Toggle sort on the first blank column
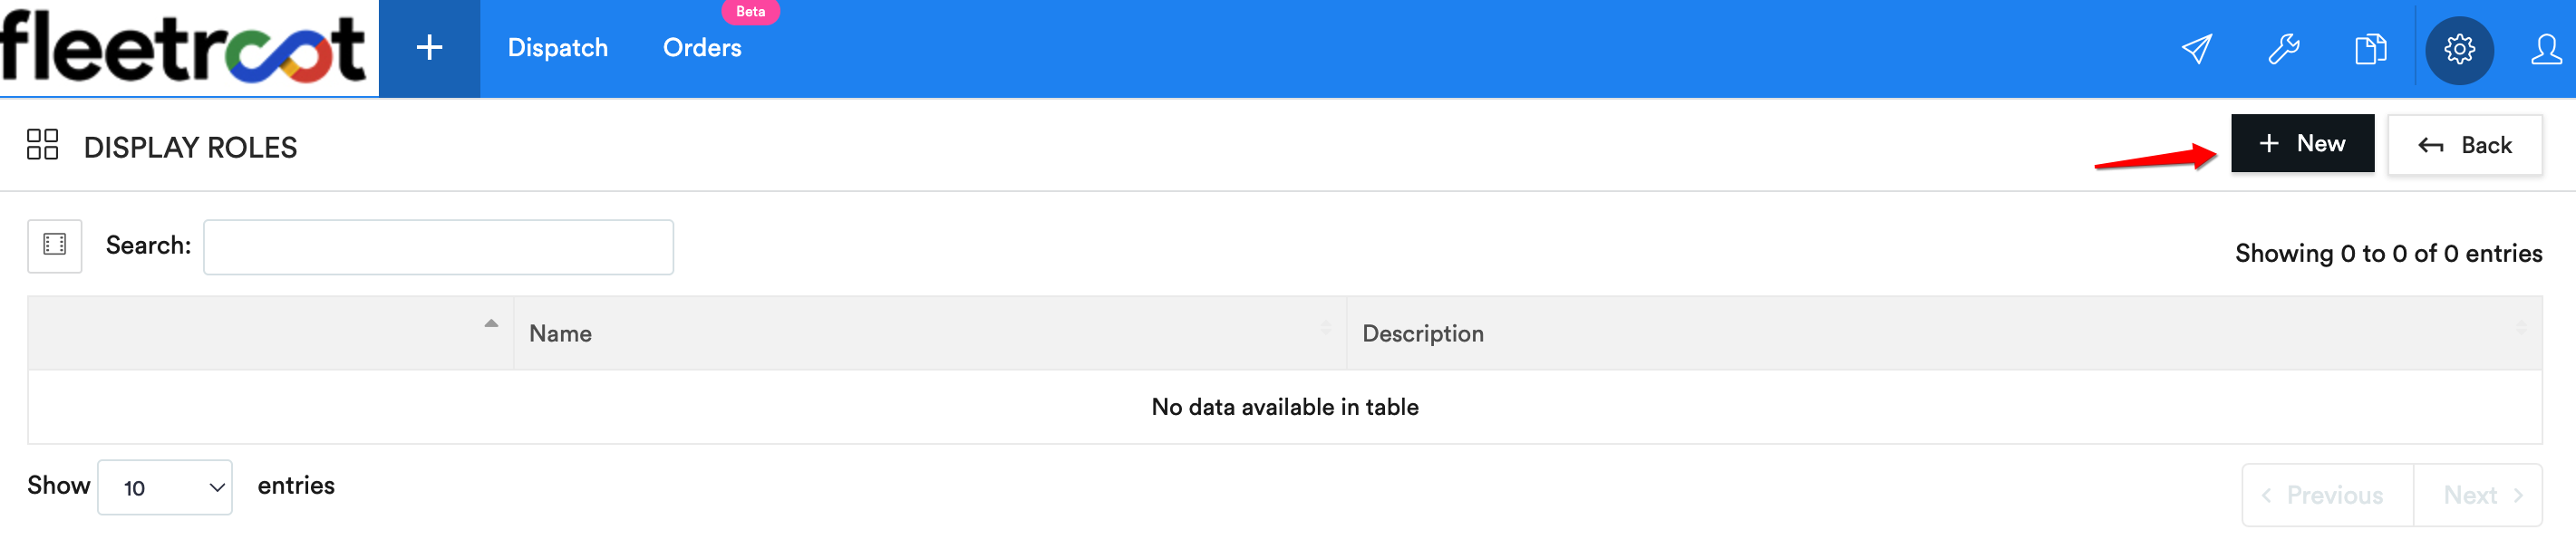The height and width of the screenshot is (549, 2576). pos(270,333)
